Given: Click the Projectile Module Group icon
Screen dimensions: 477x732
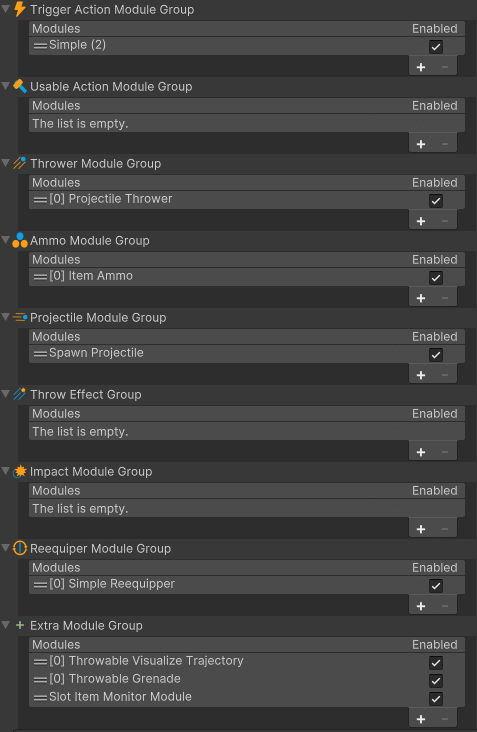Looking at the screenshot, I should pyautogui.click(x=20, y=317).
